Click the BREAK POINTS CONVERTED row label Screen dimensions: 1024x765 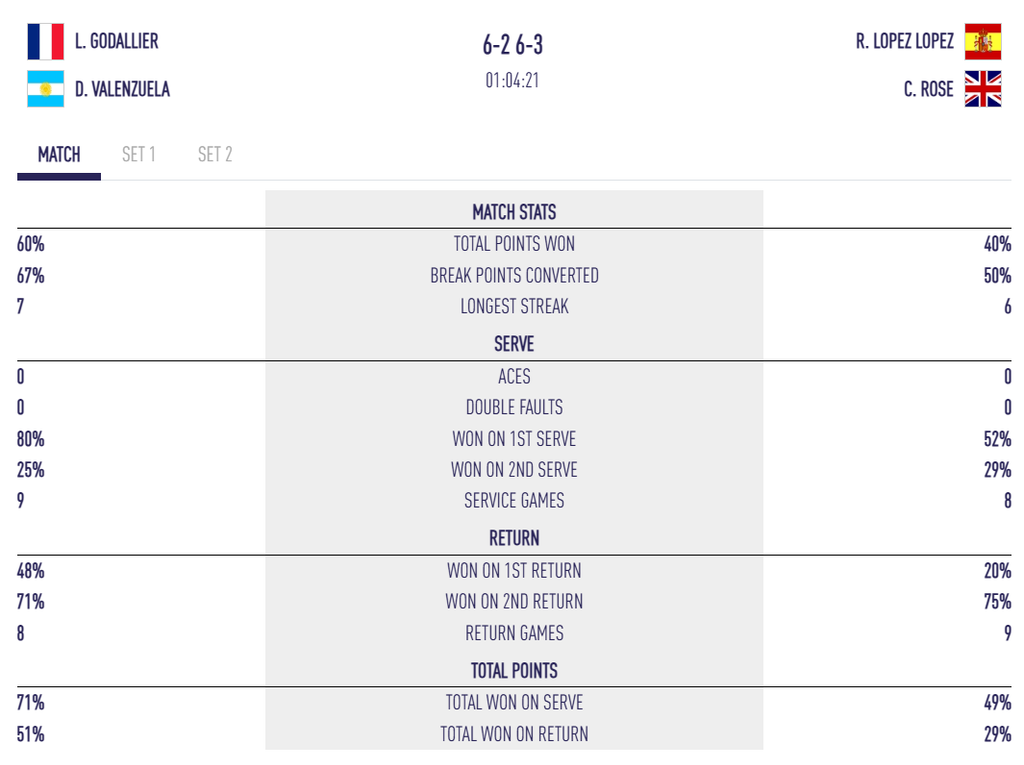pos(514,276)
